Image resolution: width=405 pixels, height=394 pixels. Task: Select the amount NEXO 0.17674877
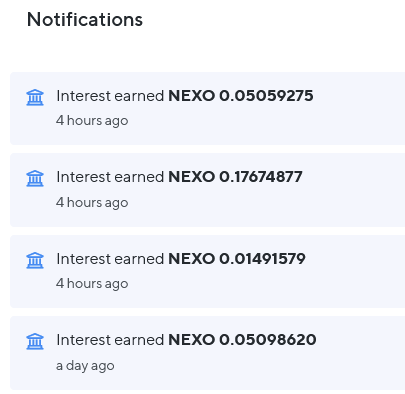(235, 177)
